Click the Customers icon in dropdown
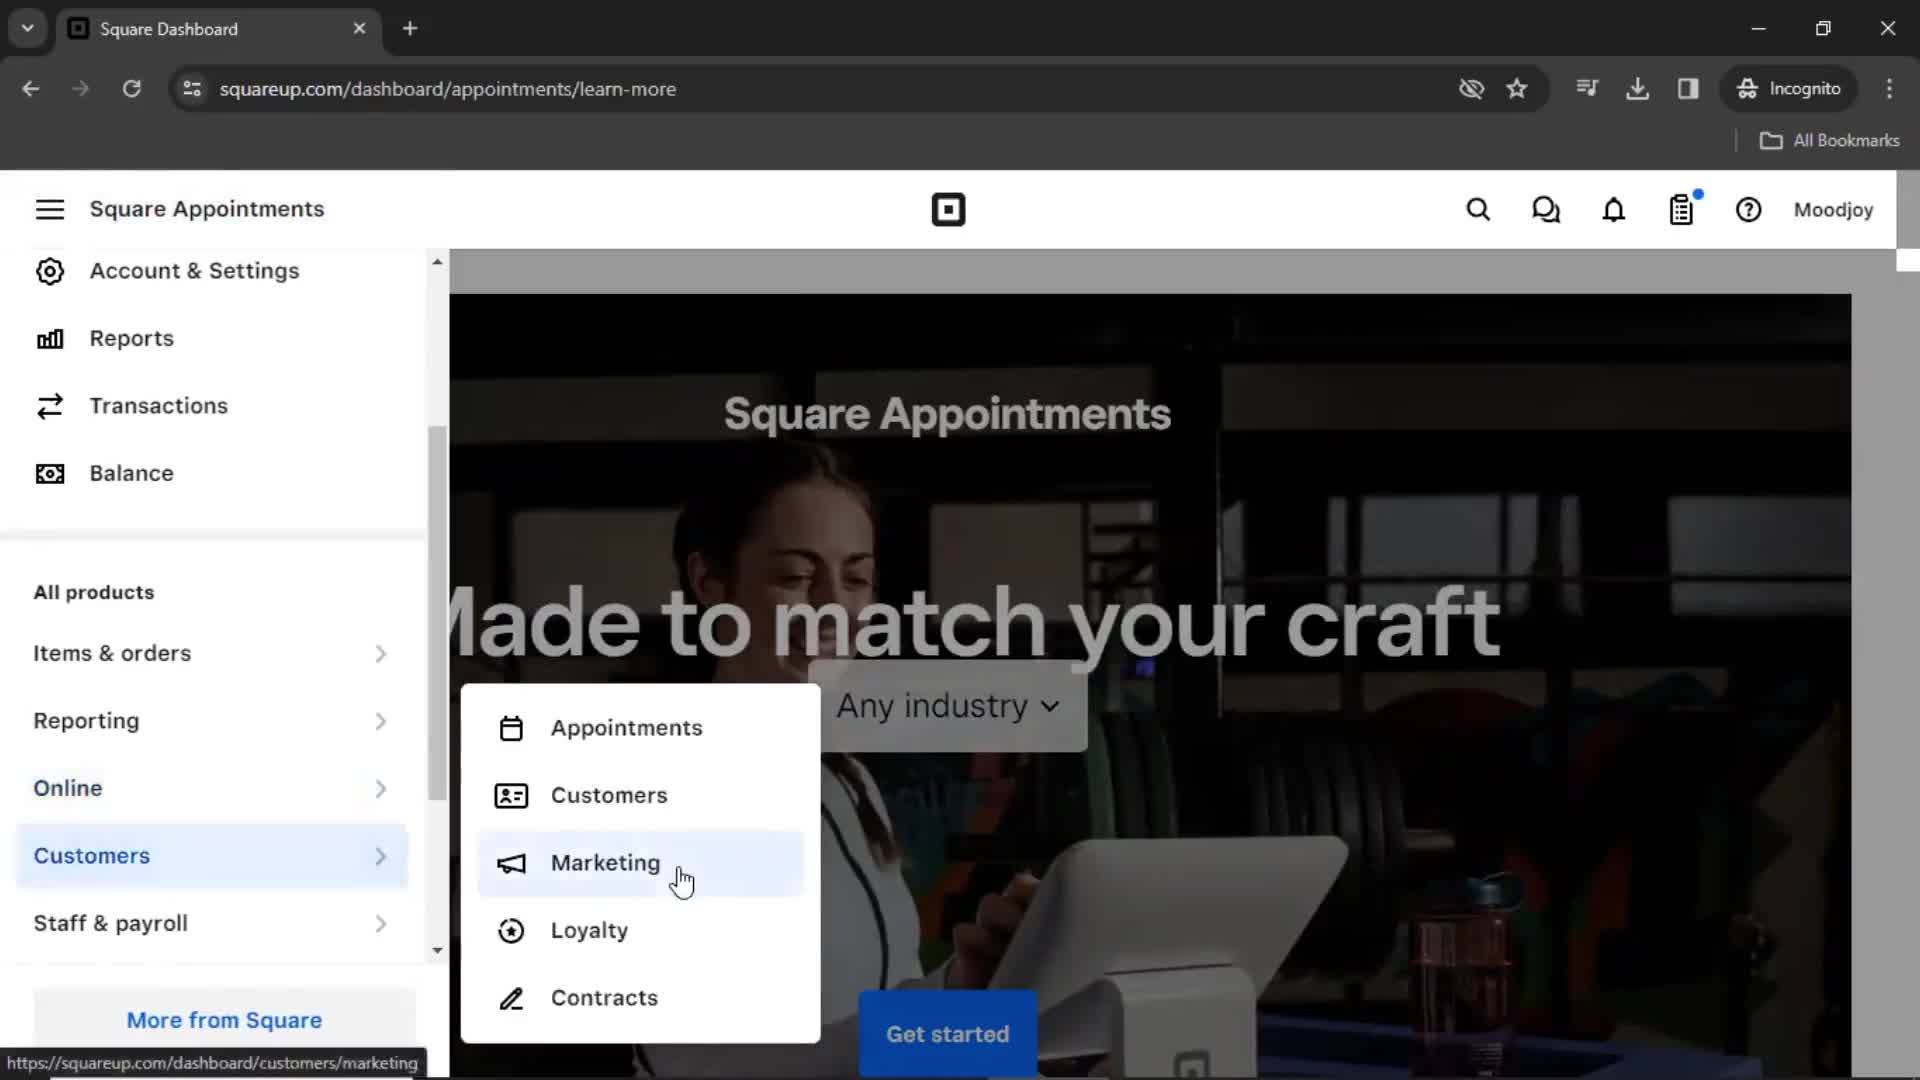 point(512,795)
